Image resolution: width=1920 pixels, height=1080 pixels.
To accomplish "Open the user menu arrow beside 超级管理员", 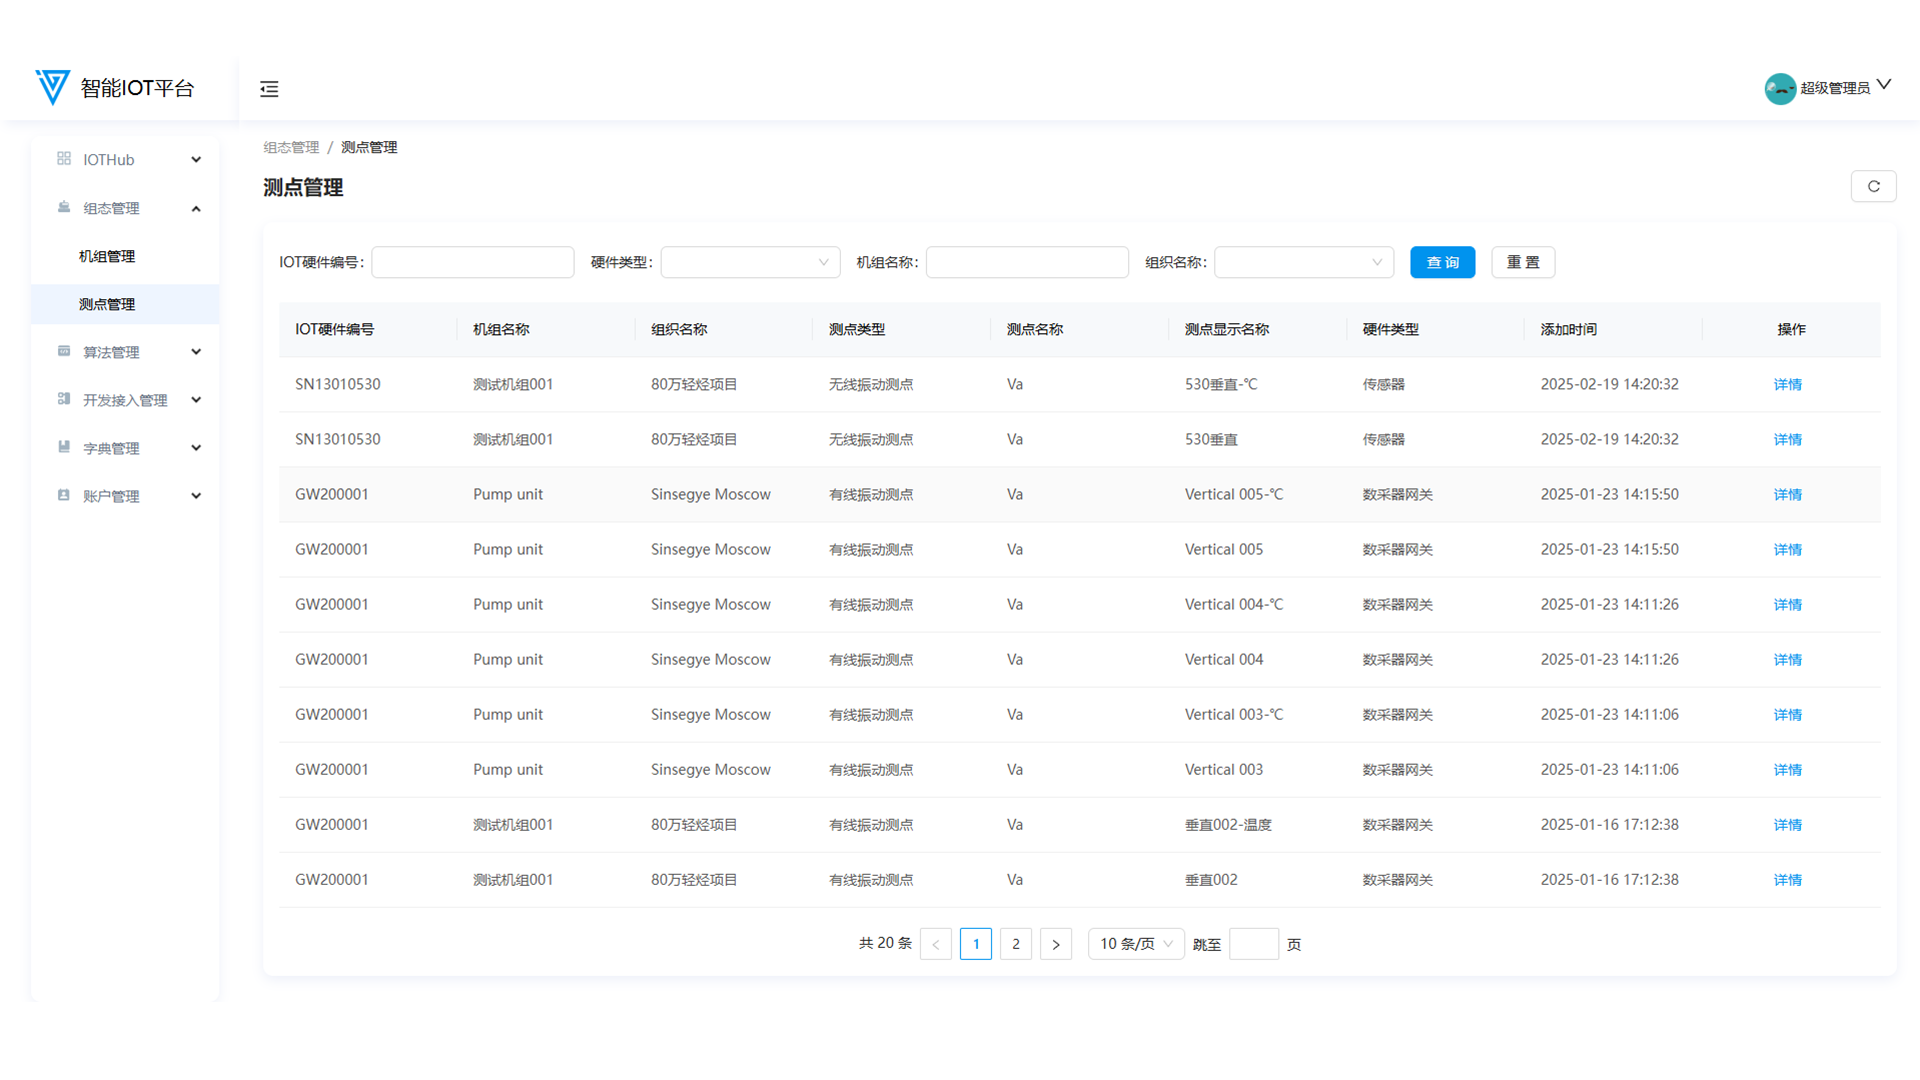I will click(x=1884, y=85).
